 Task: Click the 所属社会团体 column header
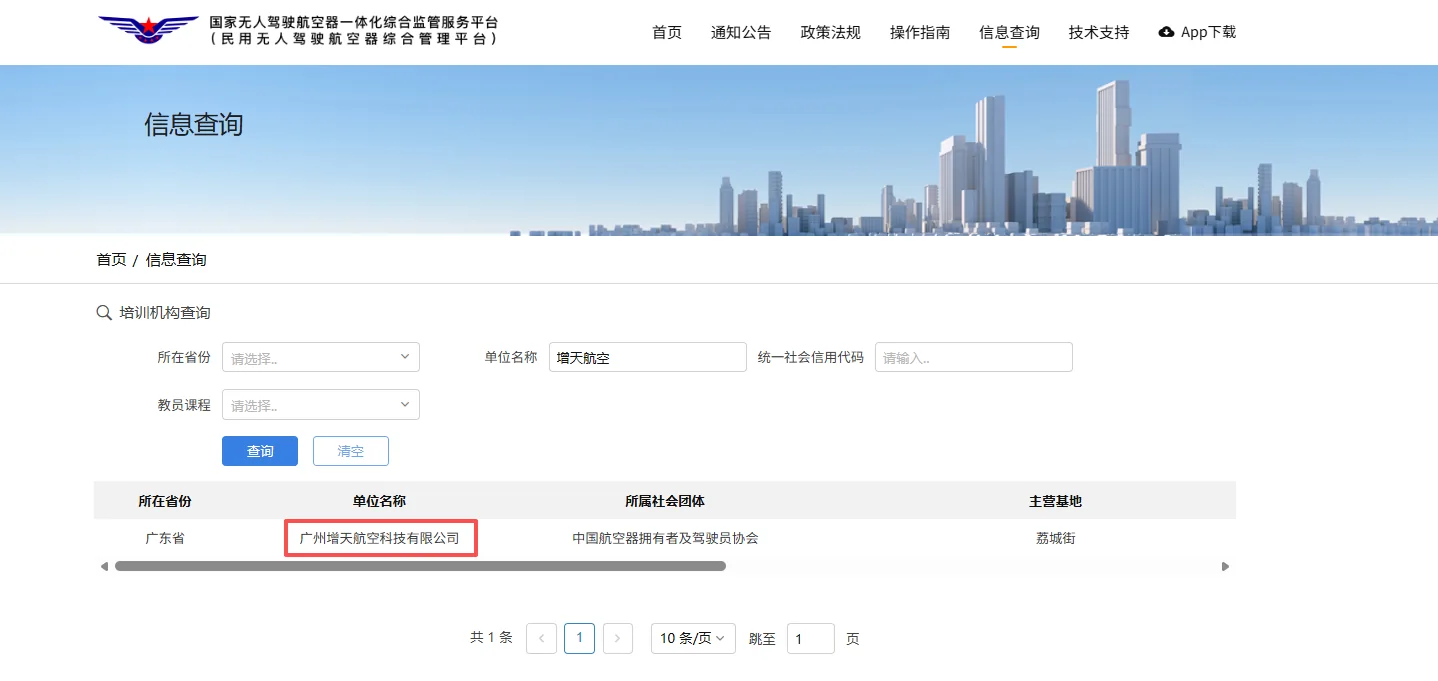665,501
